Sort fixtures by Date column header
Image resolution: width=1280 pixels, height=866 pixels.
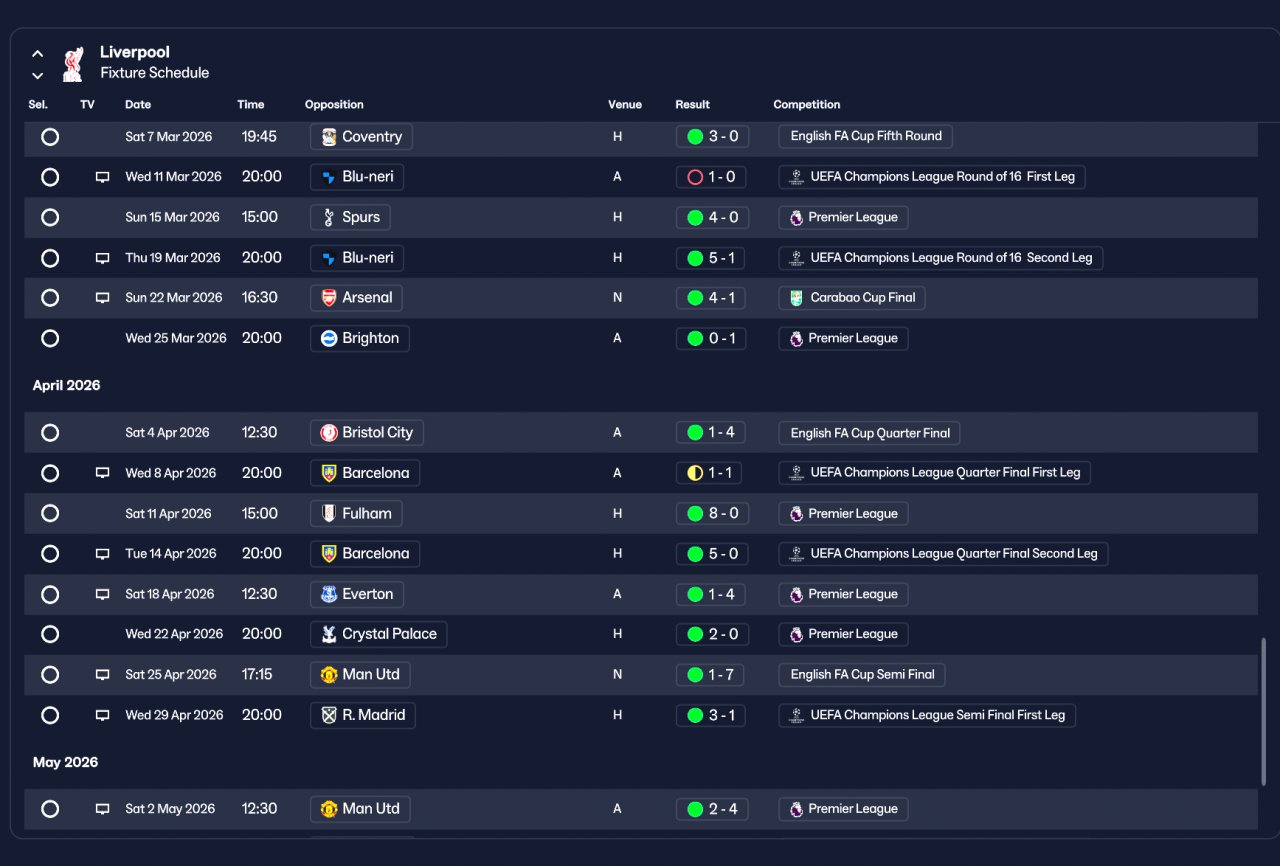click(x=138, y=105)
